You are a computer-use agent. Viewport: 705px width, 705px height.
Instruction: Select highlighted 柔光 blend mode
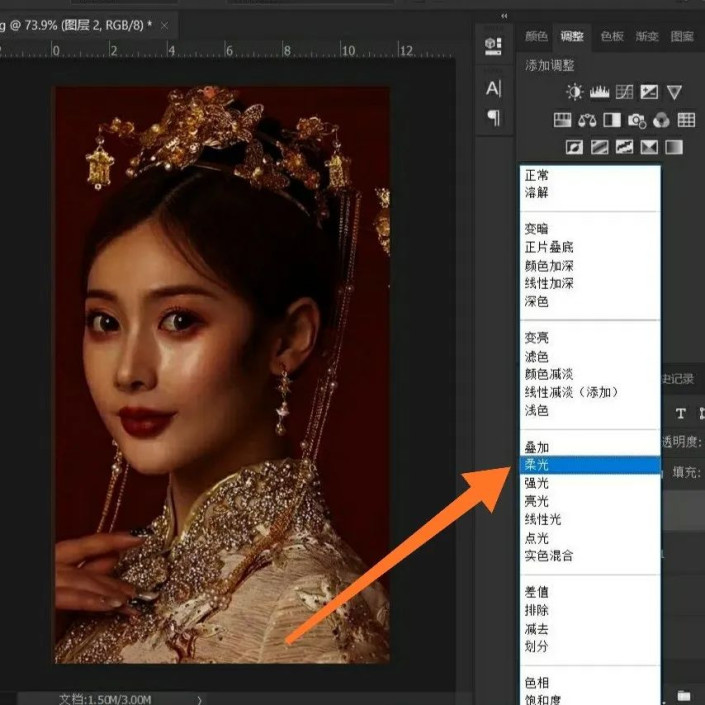click(590, 465)
